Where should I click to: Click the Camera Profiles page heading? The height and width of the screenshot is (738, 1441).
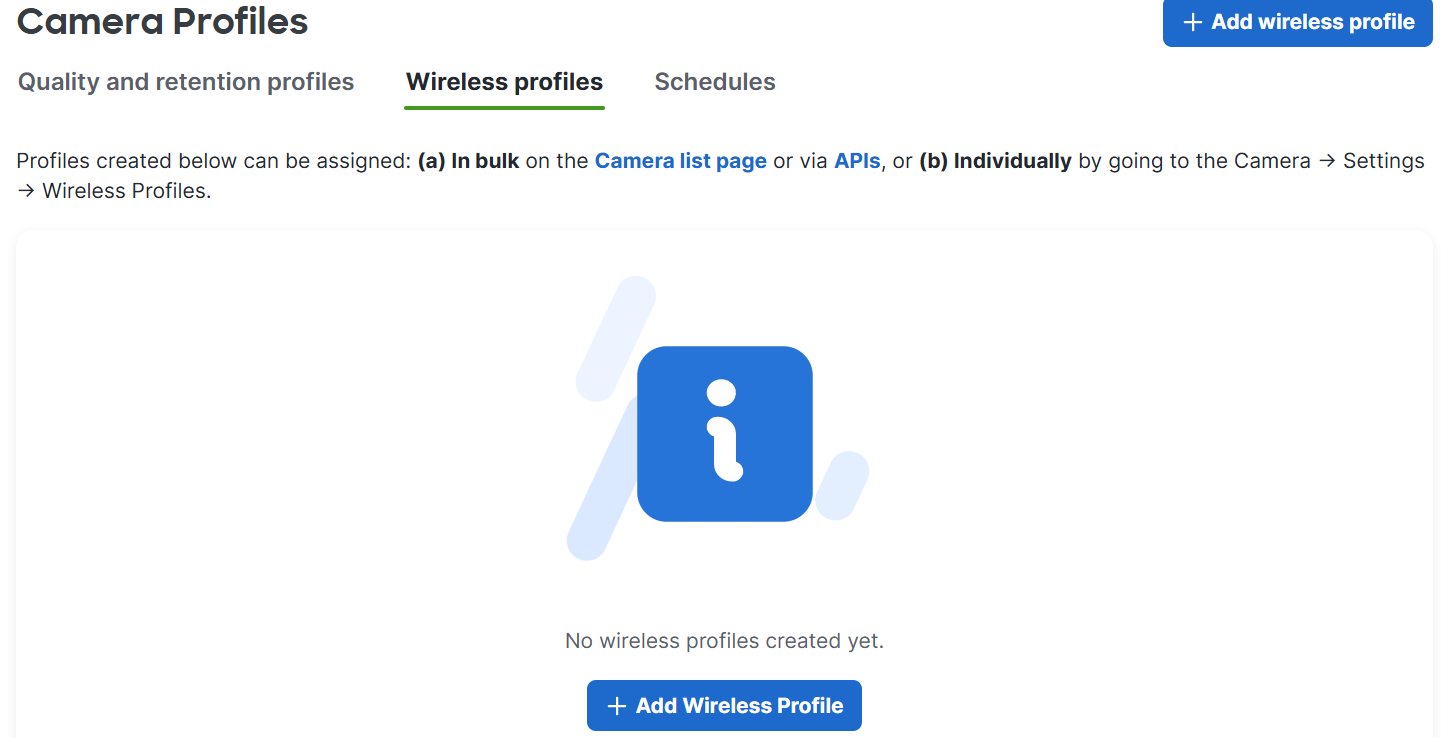[163, 20]
